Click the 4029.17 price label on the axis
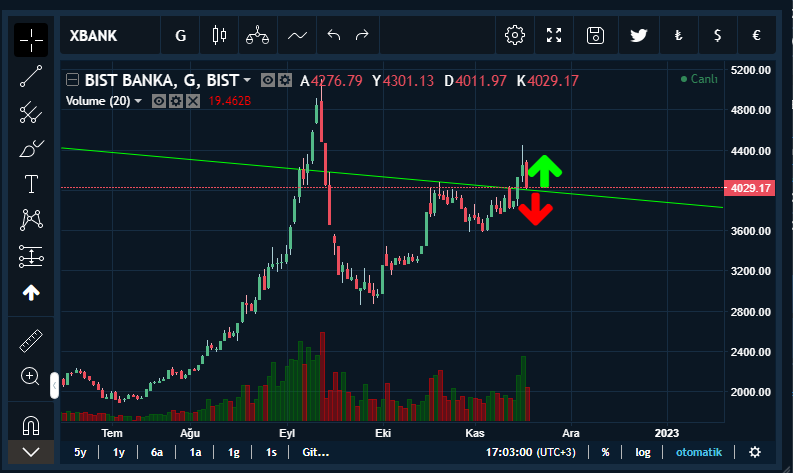This screenshot has height=473, width=793. coord(750,188)
